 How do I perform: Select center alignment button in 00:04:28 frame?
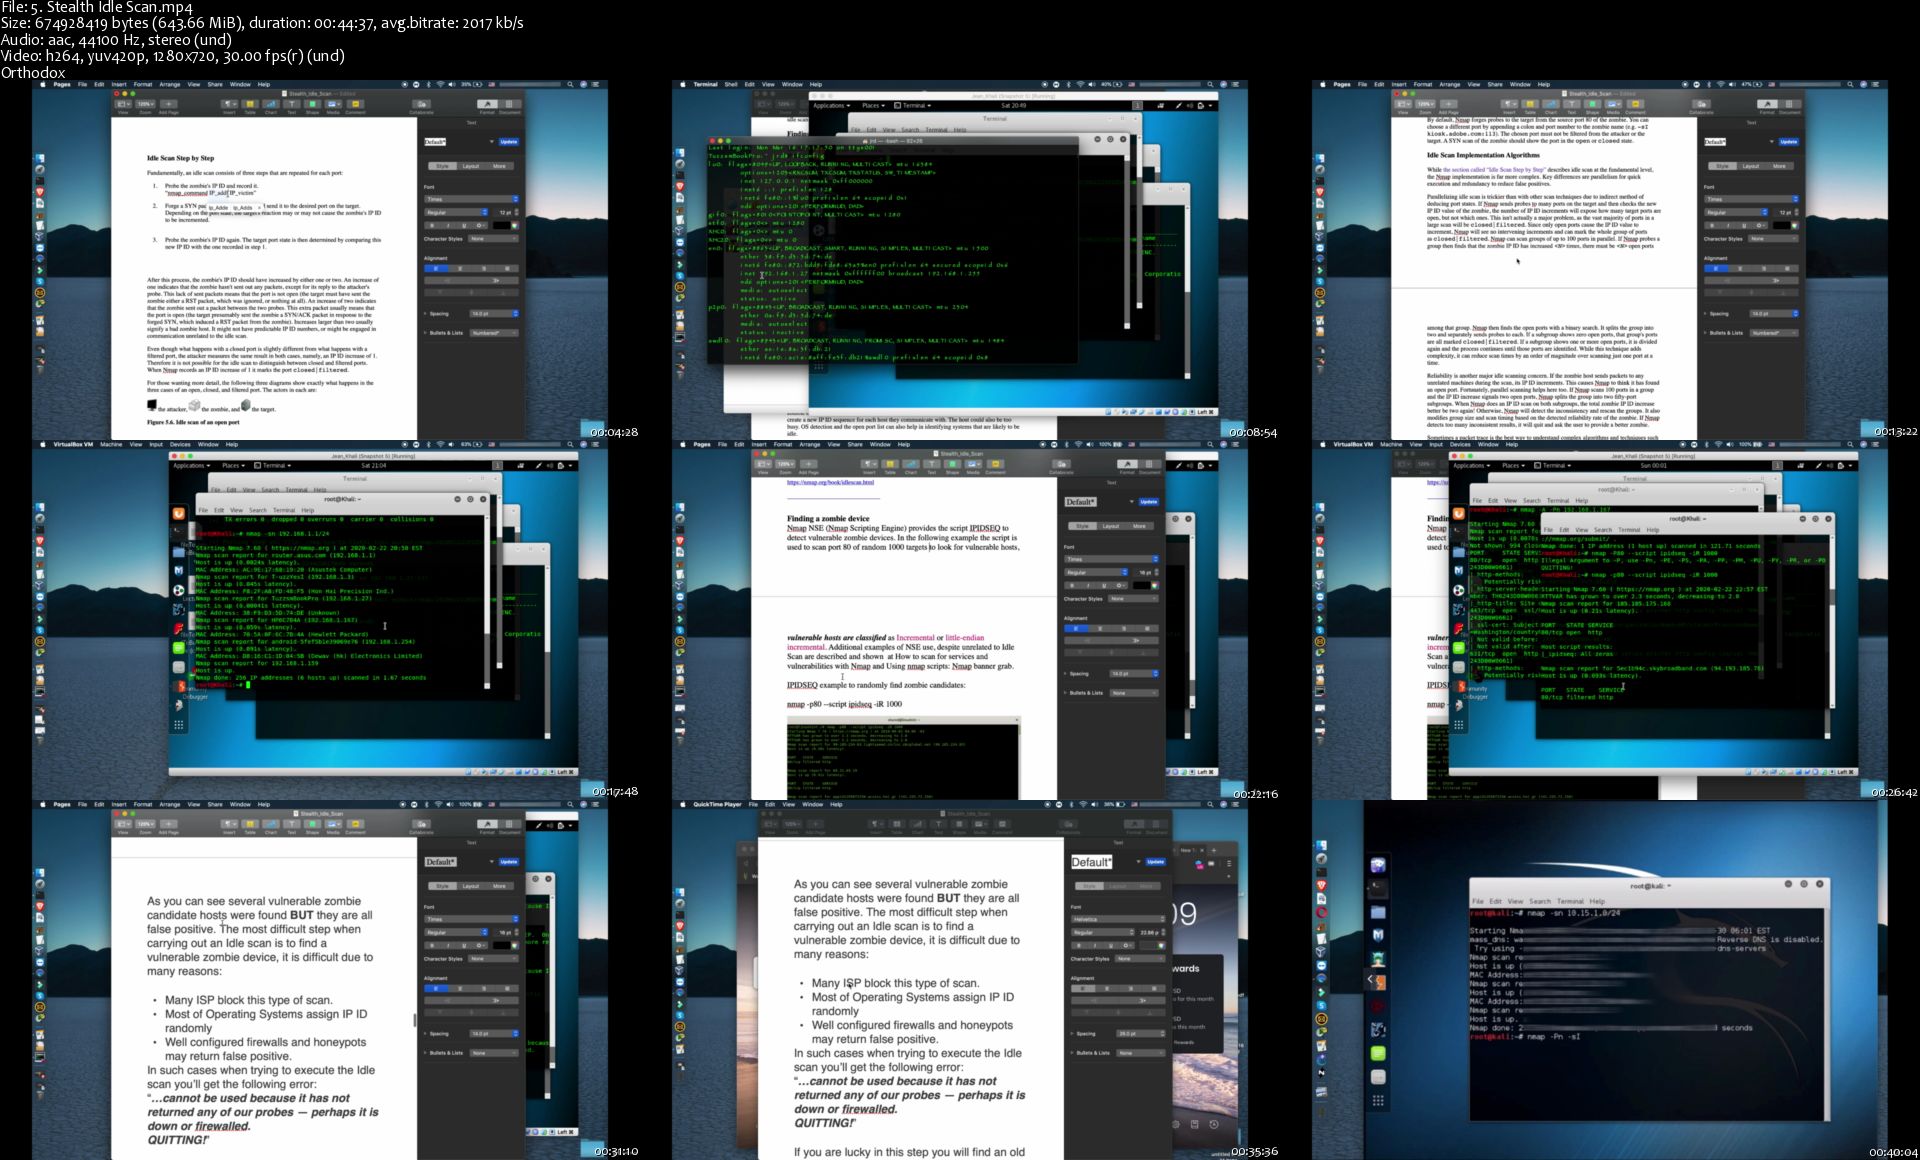coord(460,269)
